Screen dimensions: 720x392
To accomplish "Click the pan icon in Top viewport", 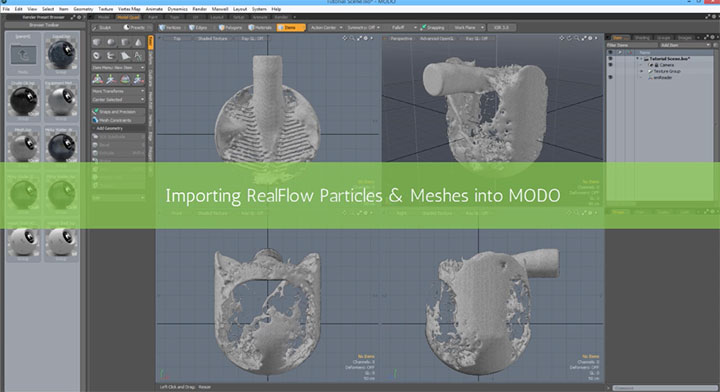I will pyautogui.click(x=345, y=39).
